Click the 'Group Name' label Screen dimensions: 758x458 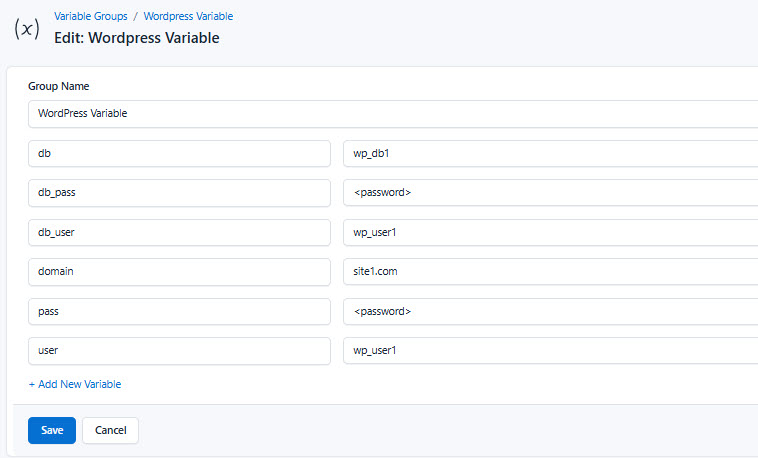58,86
